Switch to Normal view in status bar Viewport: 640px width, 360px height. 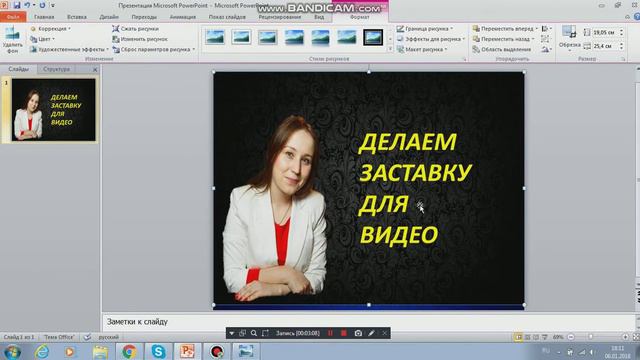pos(518,337)
